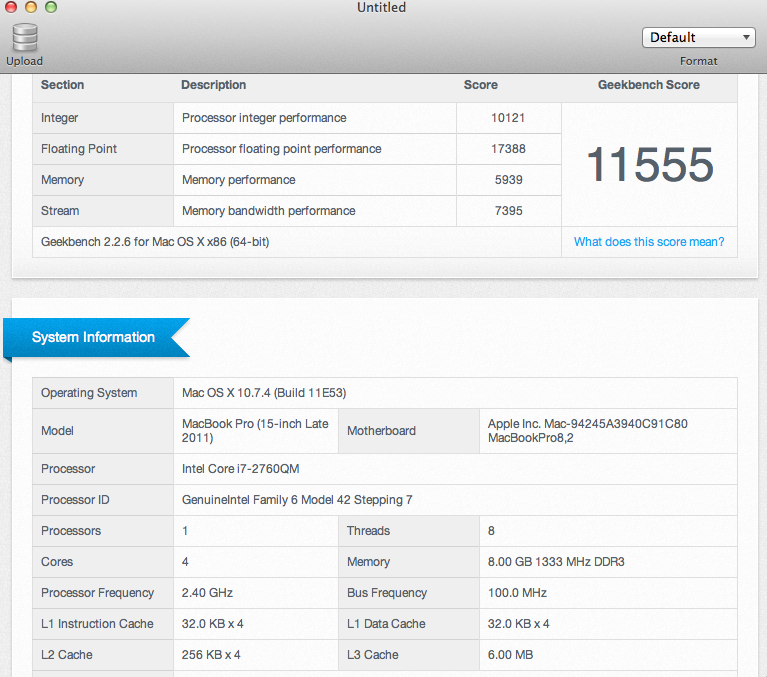The image size is (767, 677).
Task: Select 'Mac OS X 10.7.4 (Build 11E53)' value
Action: click(x=264, y=393)
